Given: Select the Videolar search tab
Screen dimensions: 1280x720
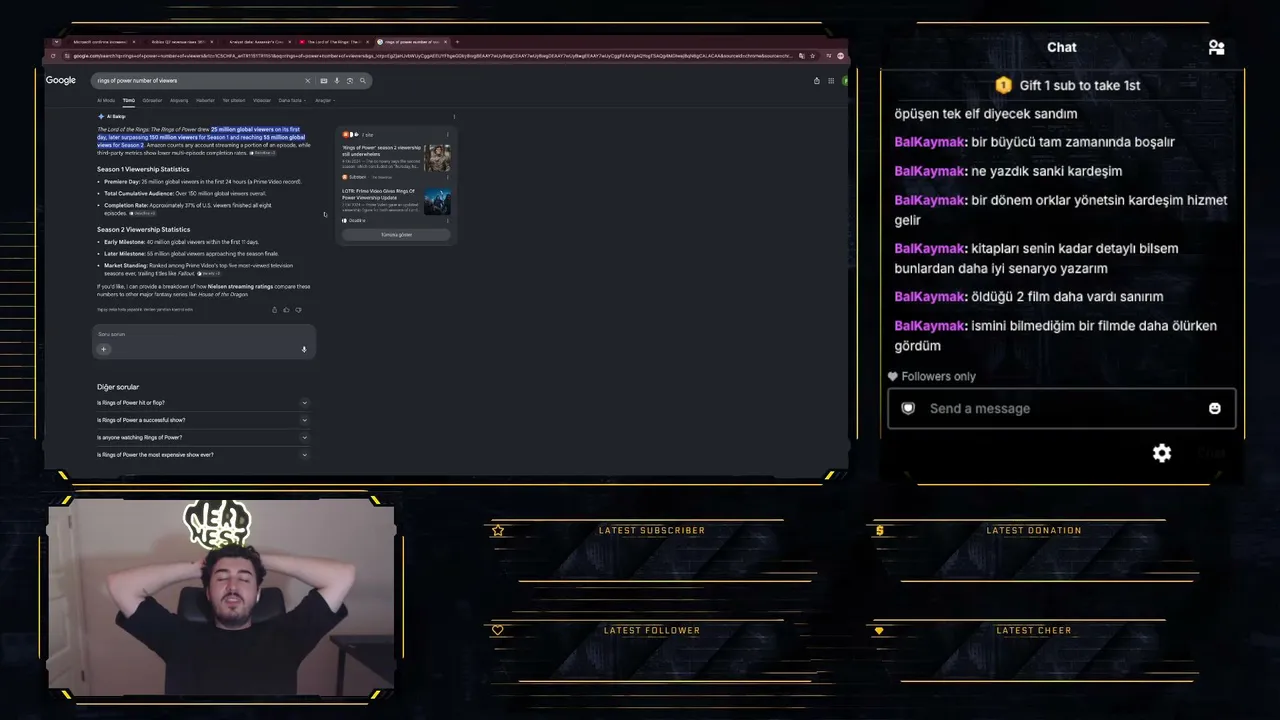Looking at the screenshot, I should (x=262, y=101).
